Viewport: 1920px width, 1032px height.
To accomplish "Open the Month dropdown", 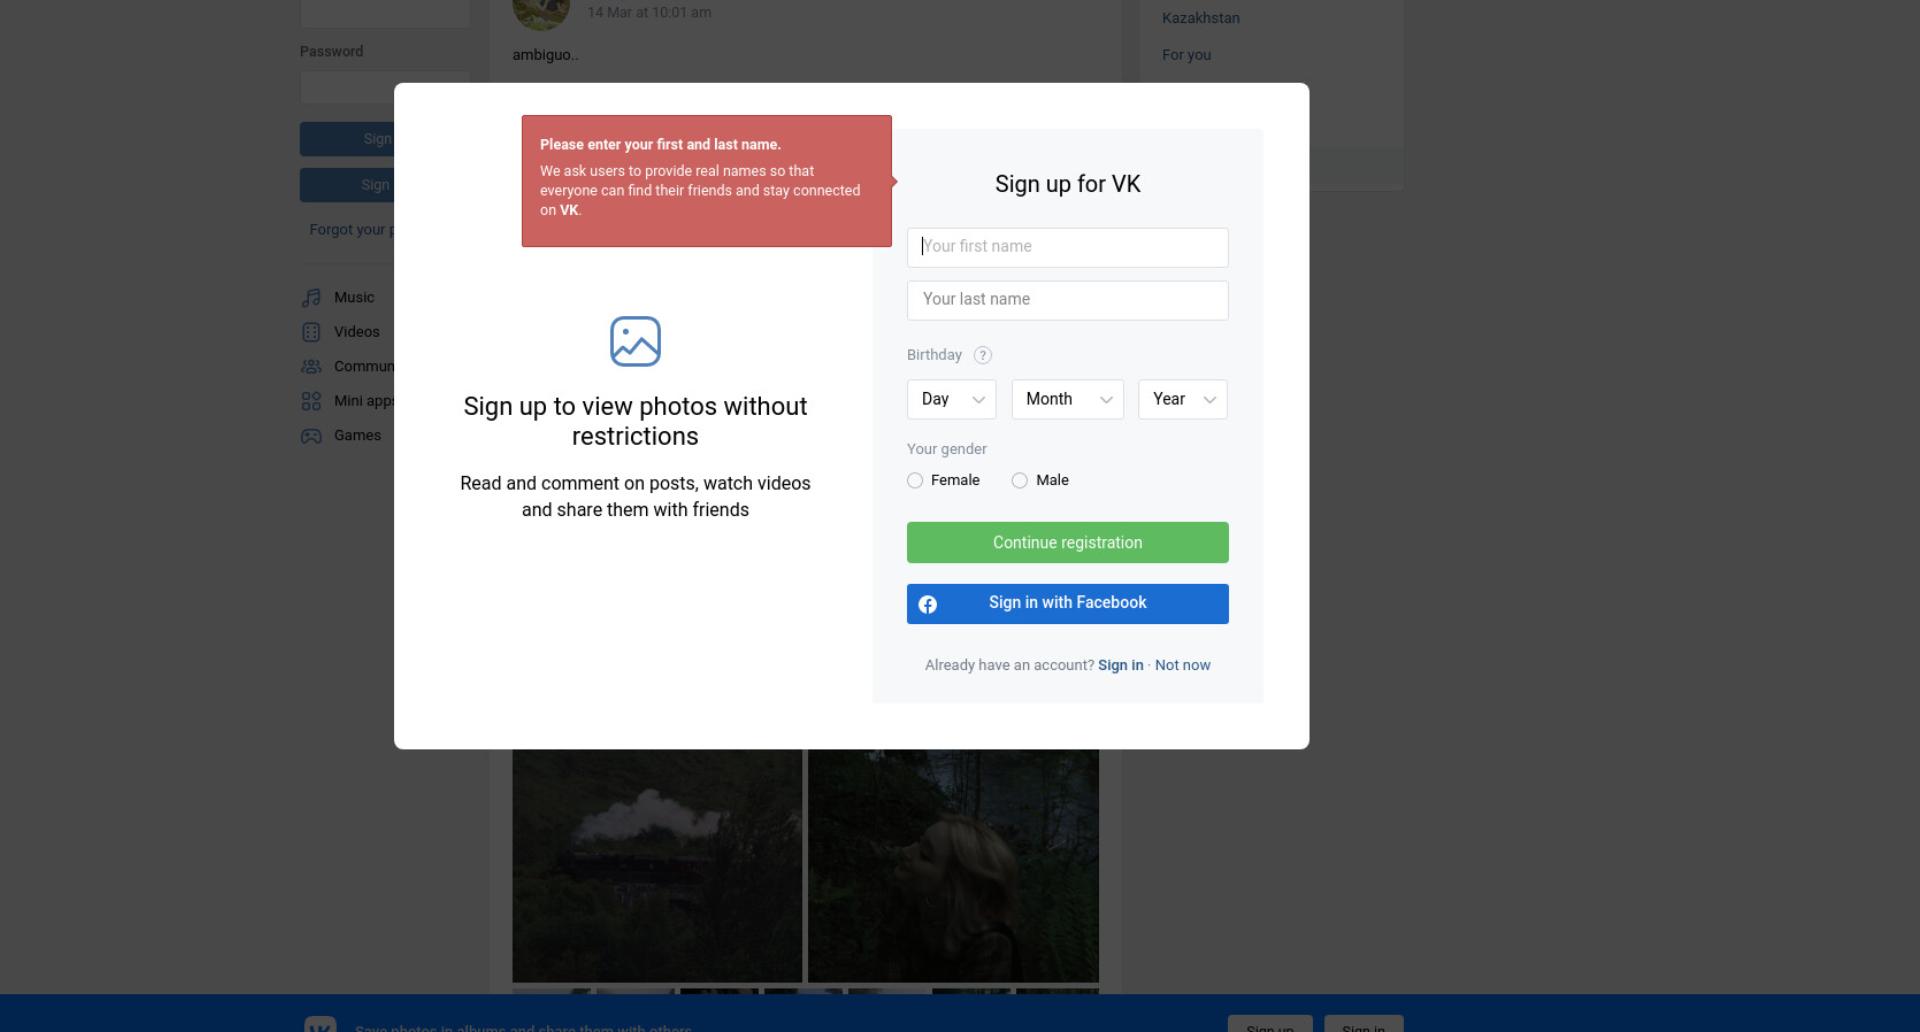I will tap(1067, 399).
